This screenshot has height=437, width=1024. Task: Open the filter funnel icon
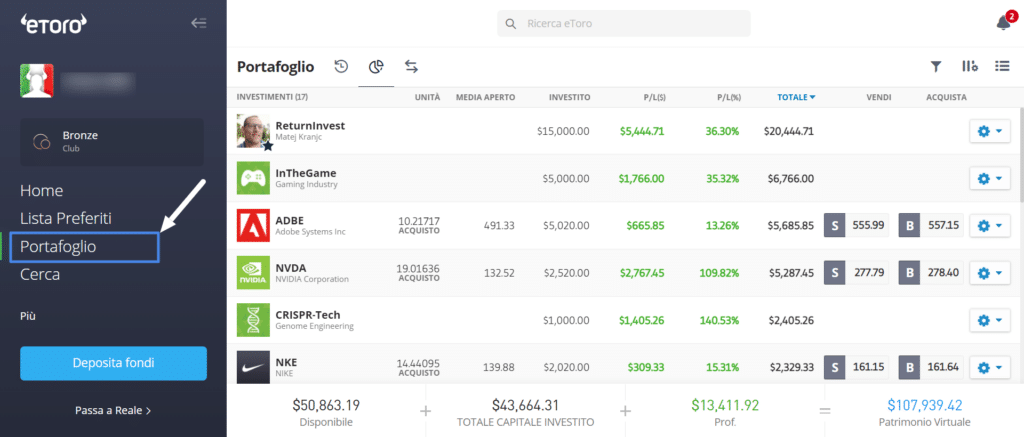point(936,66)
